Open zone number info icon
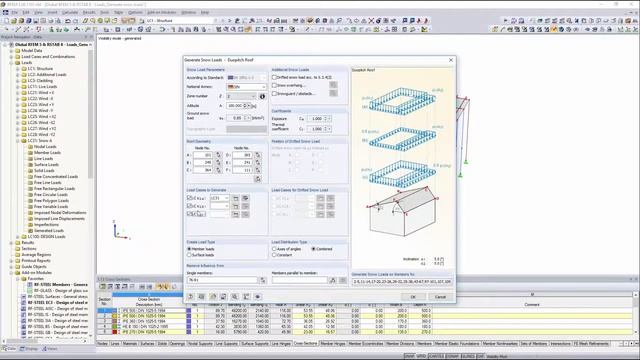Viewport: 640px width, 360px height. pos(262,96)
